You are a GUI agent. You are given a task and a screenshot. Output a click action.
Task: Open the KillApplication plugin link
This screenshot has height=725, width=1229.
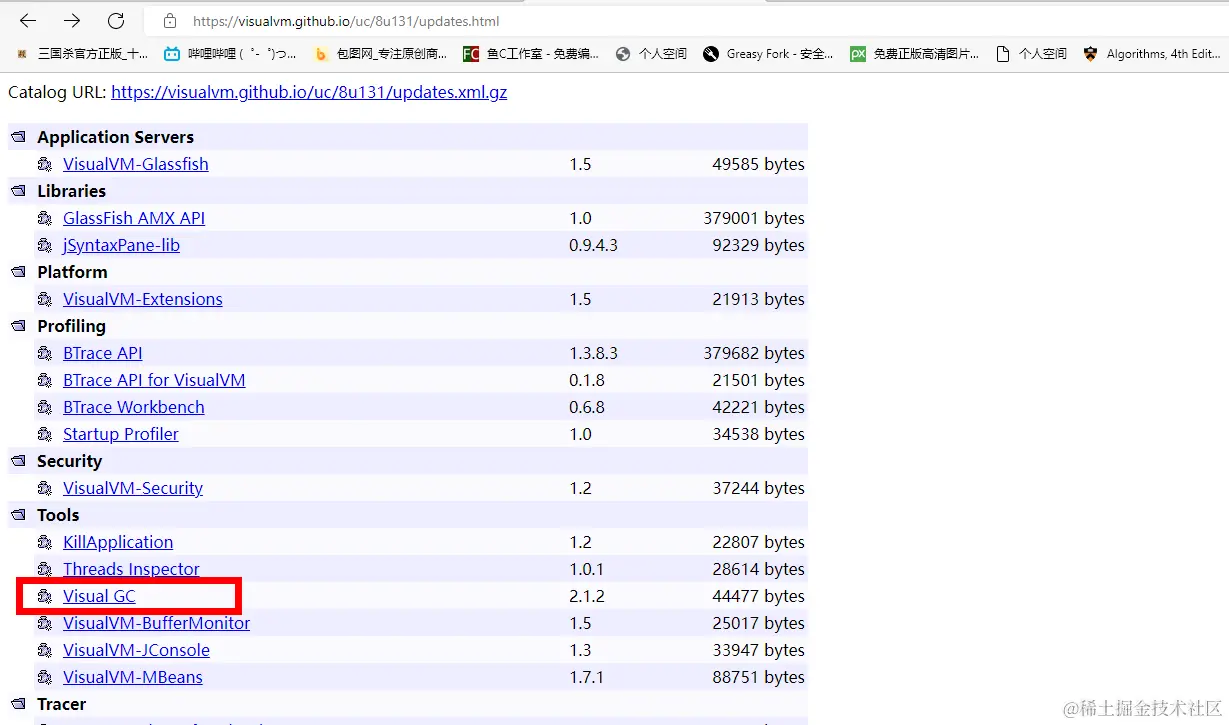coord(118,542)
